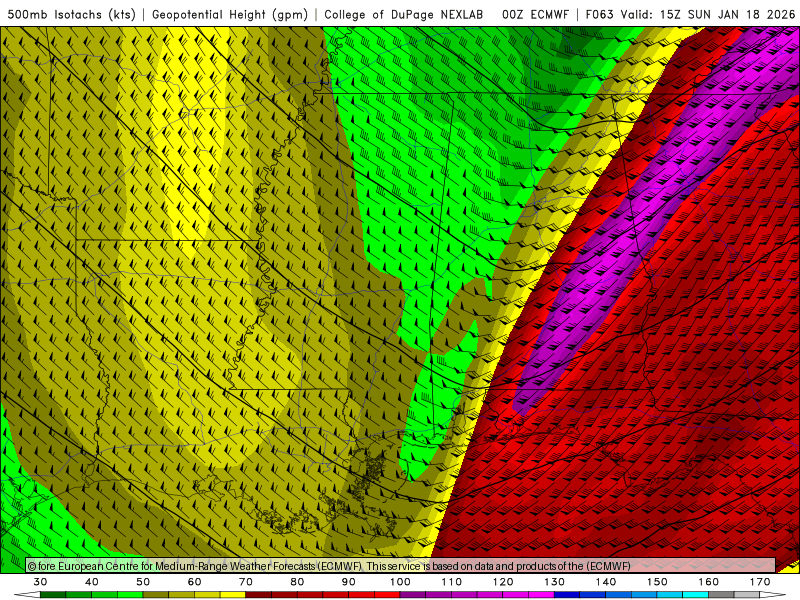The height and width of the screenshot is (600, 800).
Task: Click the '140' label on the color scale
Action: point(606,582)
